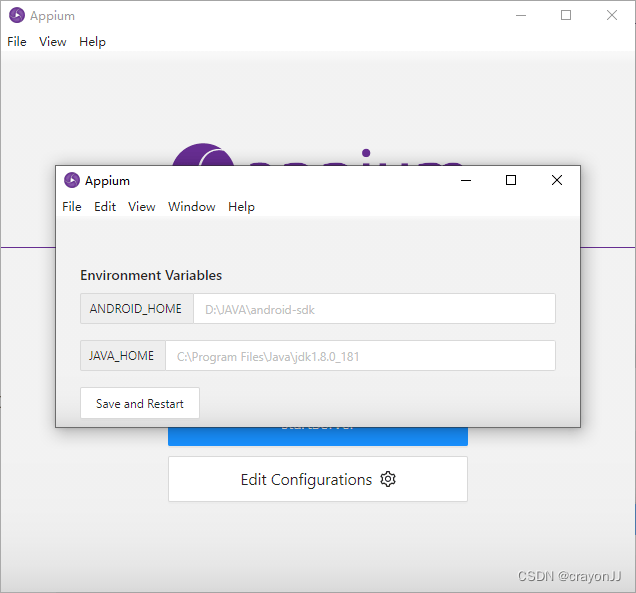Open Window menu in the front Appium window
636x593 pixels.
(x=191, y=206)
